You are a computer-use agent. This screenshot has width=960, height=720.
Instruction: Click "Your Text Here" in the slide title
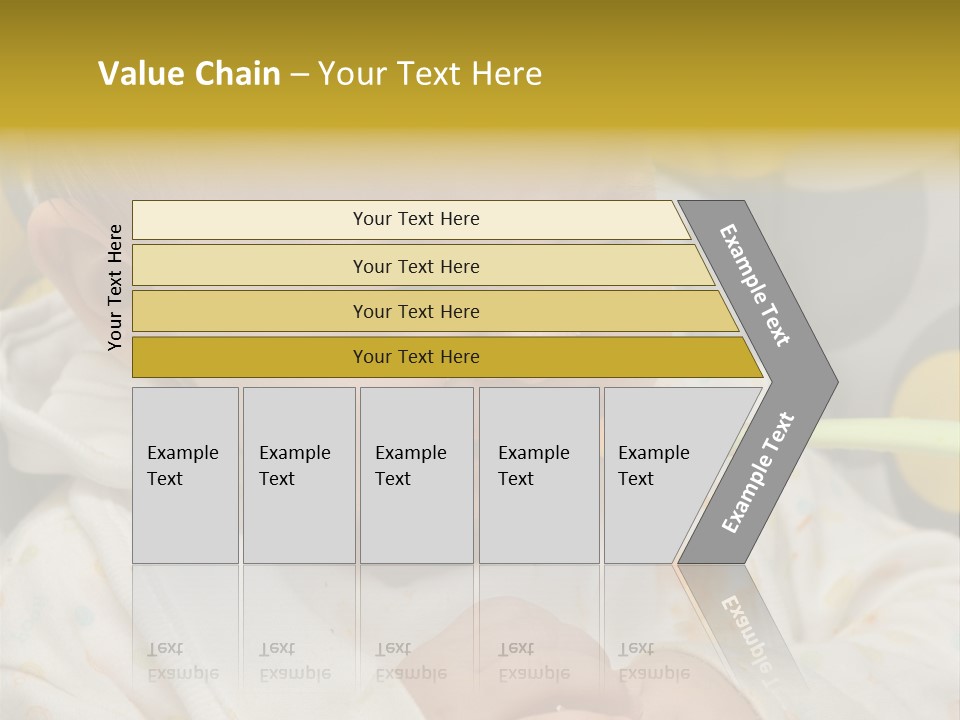pyautogui.click(x=430, y=74)
